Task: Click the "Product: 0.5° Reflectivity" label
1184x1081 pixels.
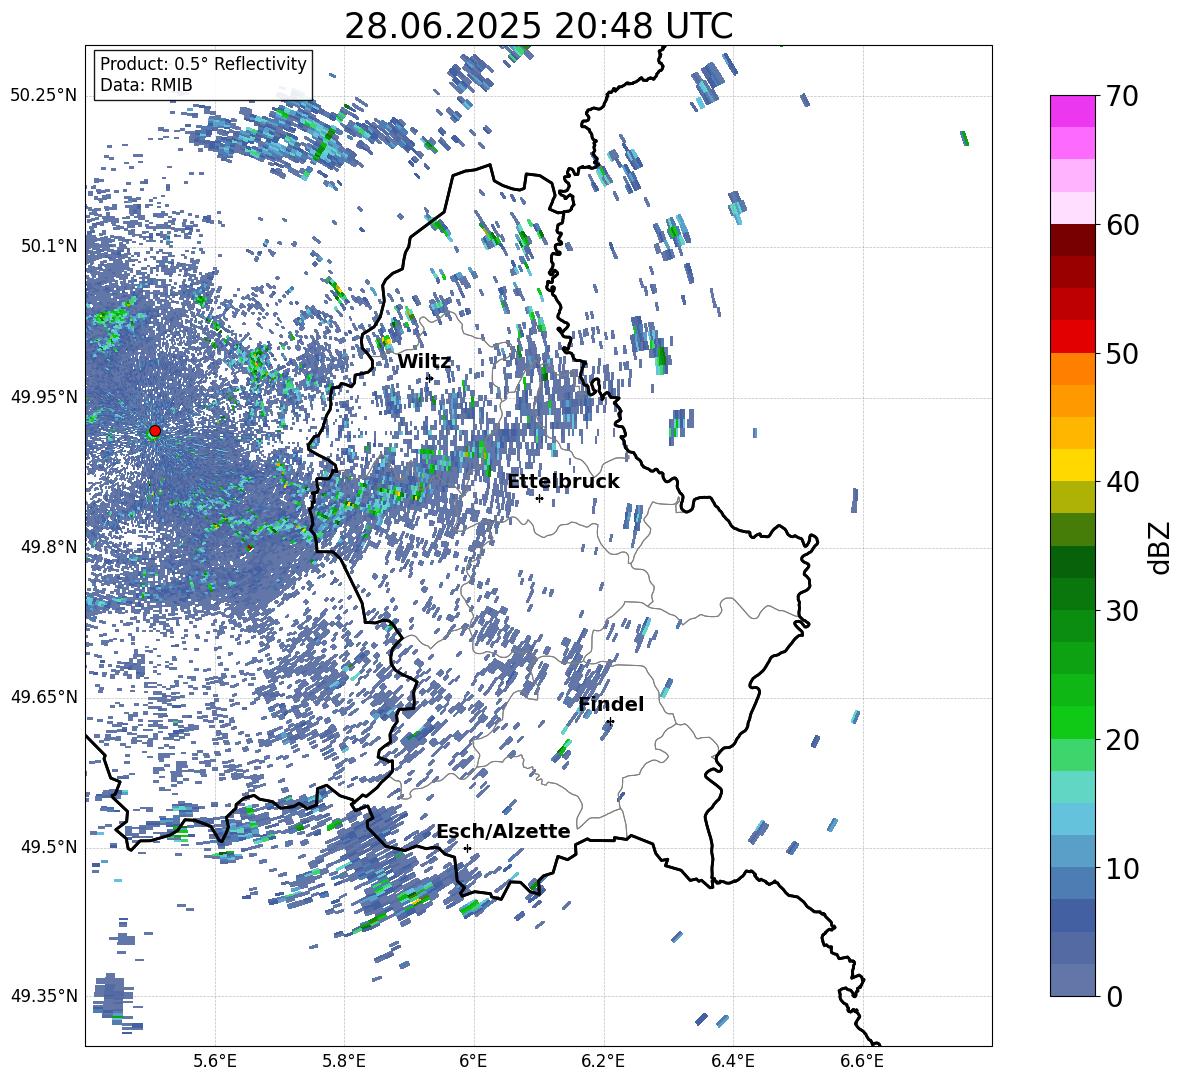Action: [x=203, y=64]
